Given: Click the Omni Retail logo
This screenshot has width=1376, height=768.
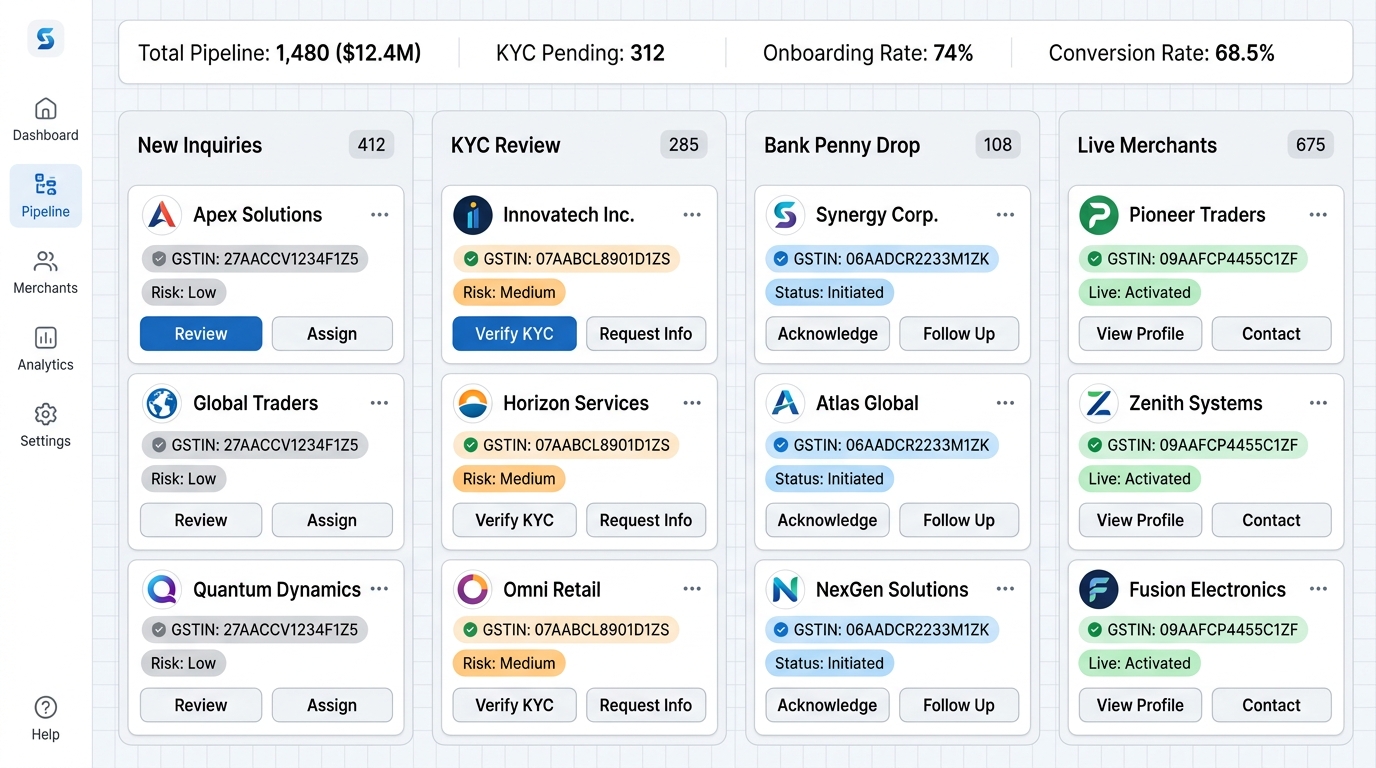Looking at the screenshot, I should pos(473,589).
